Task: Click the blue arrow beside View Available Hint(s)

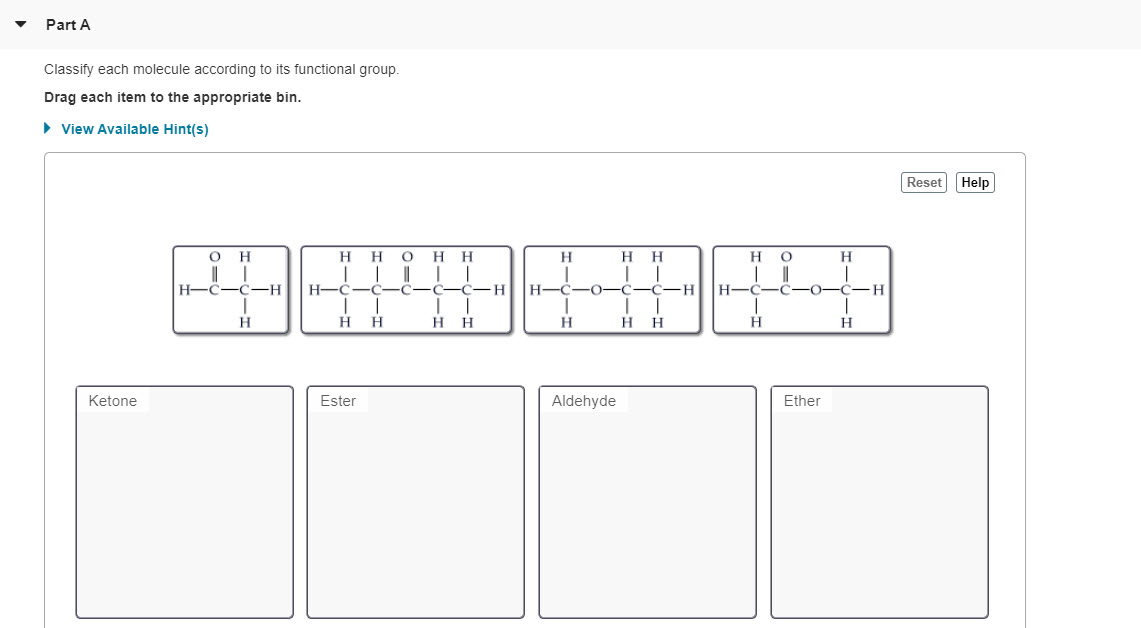Action: coord(45,128)
